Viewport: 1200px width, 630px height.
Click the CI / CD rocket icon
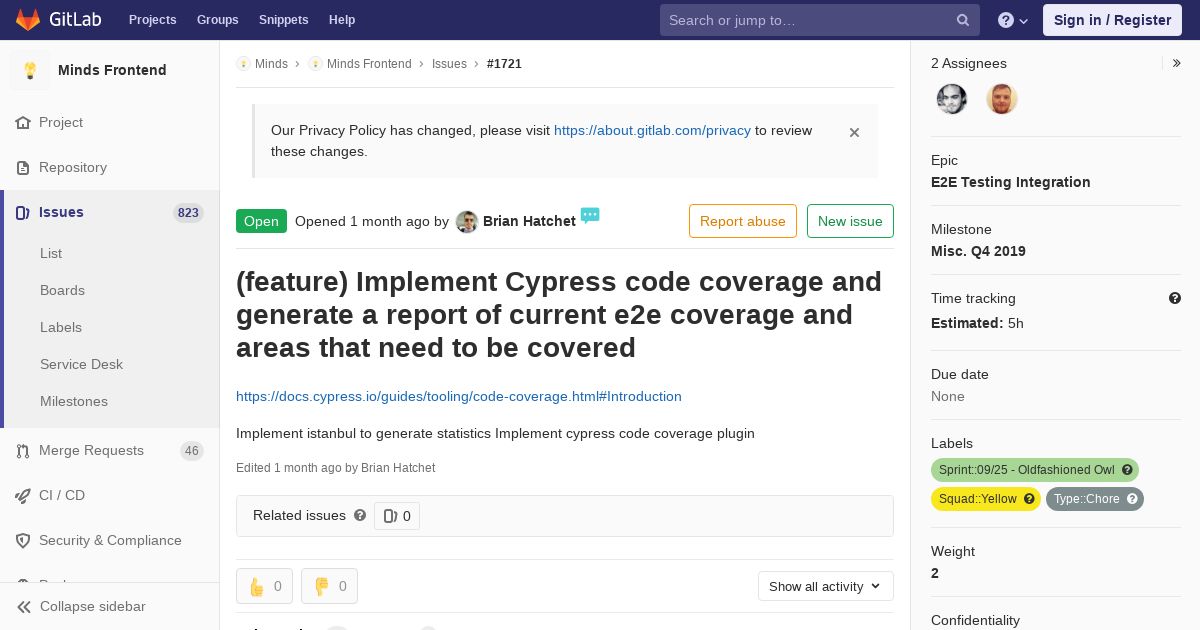23,495
